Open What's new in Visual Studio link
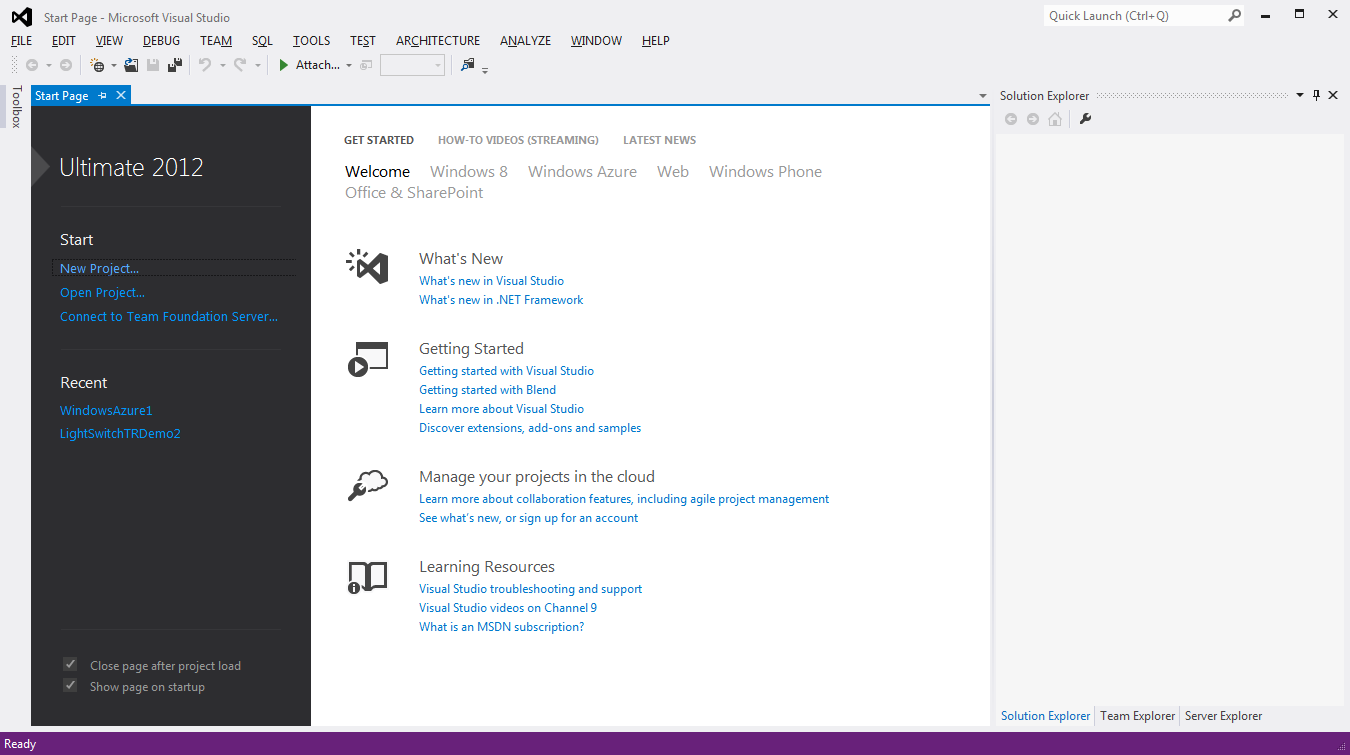 click(x=491, y=281)
